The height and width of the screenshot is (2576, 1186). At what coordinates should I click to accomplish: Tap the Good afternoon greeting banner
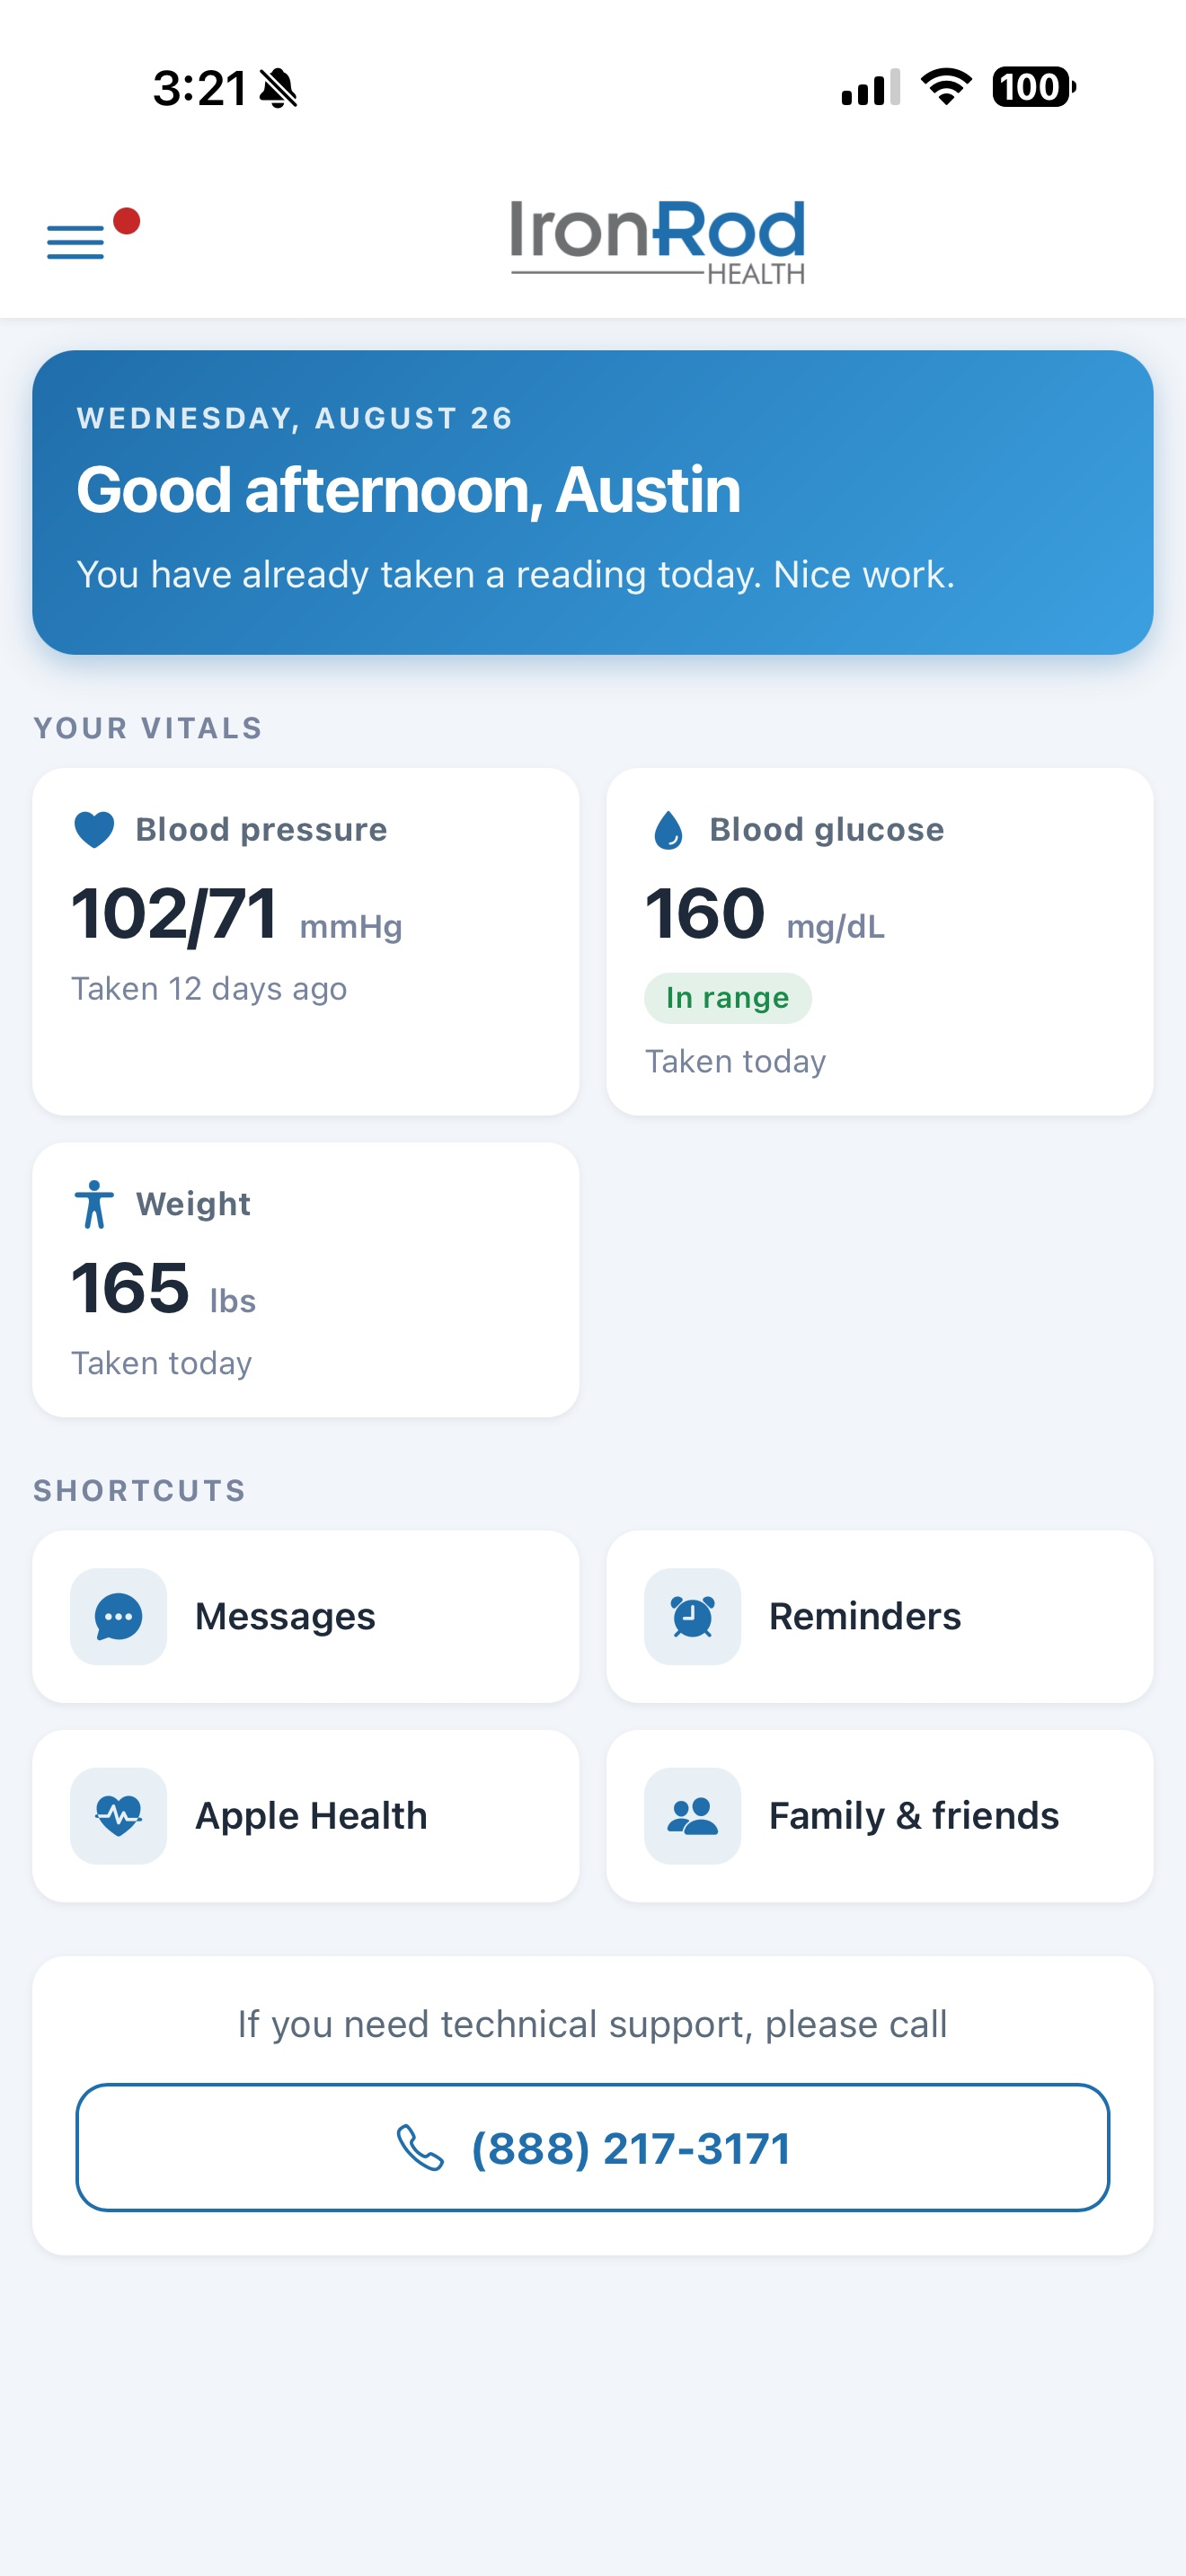pos(593,502)
